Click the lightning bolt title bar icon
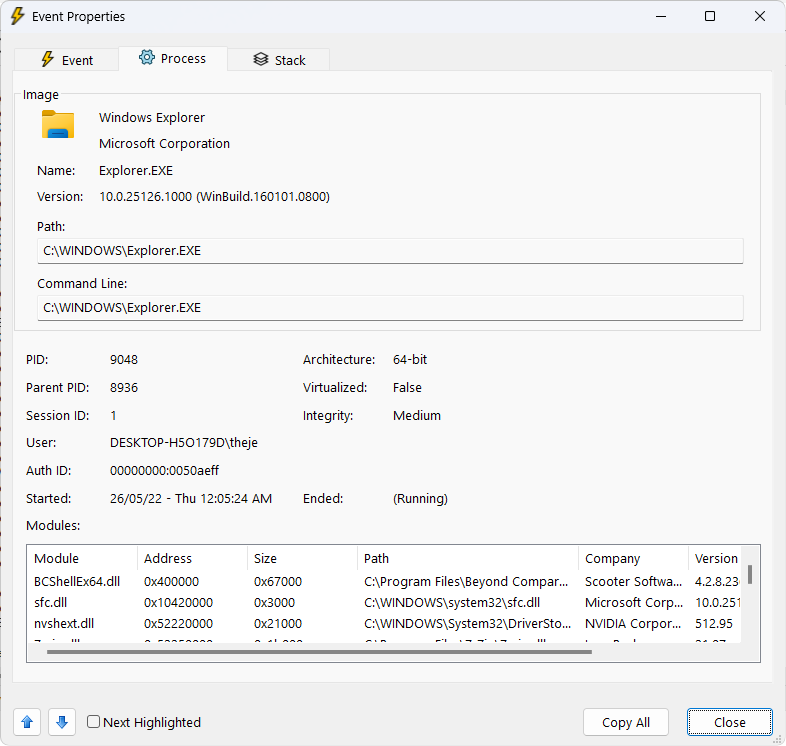 (17, 16)
